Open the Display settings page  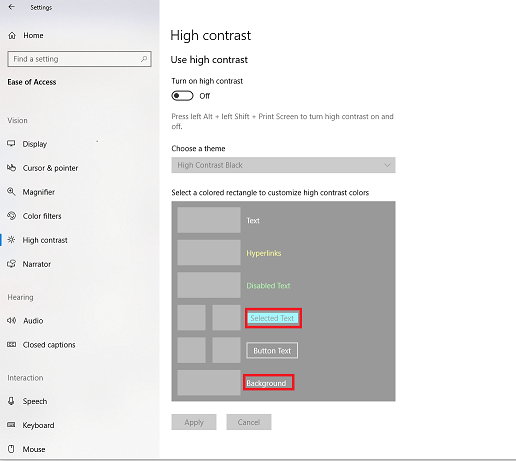pos(35,144)
